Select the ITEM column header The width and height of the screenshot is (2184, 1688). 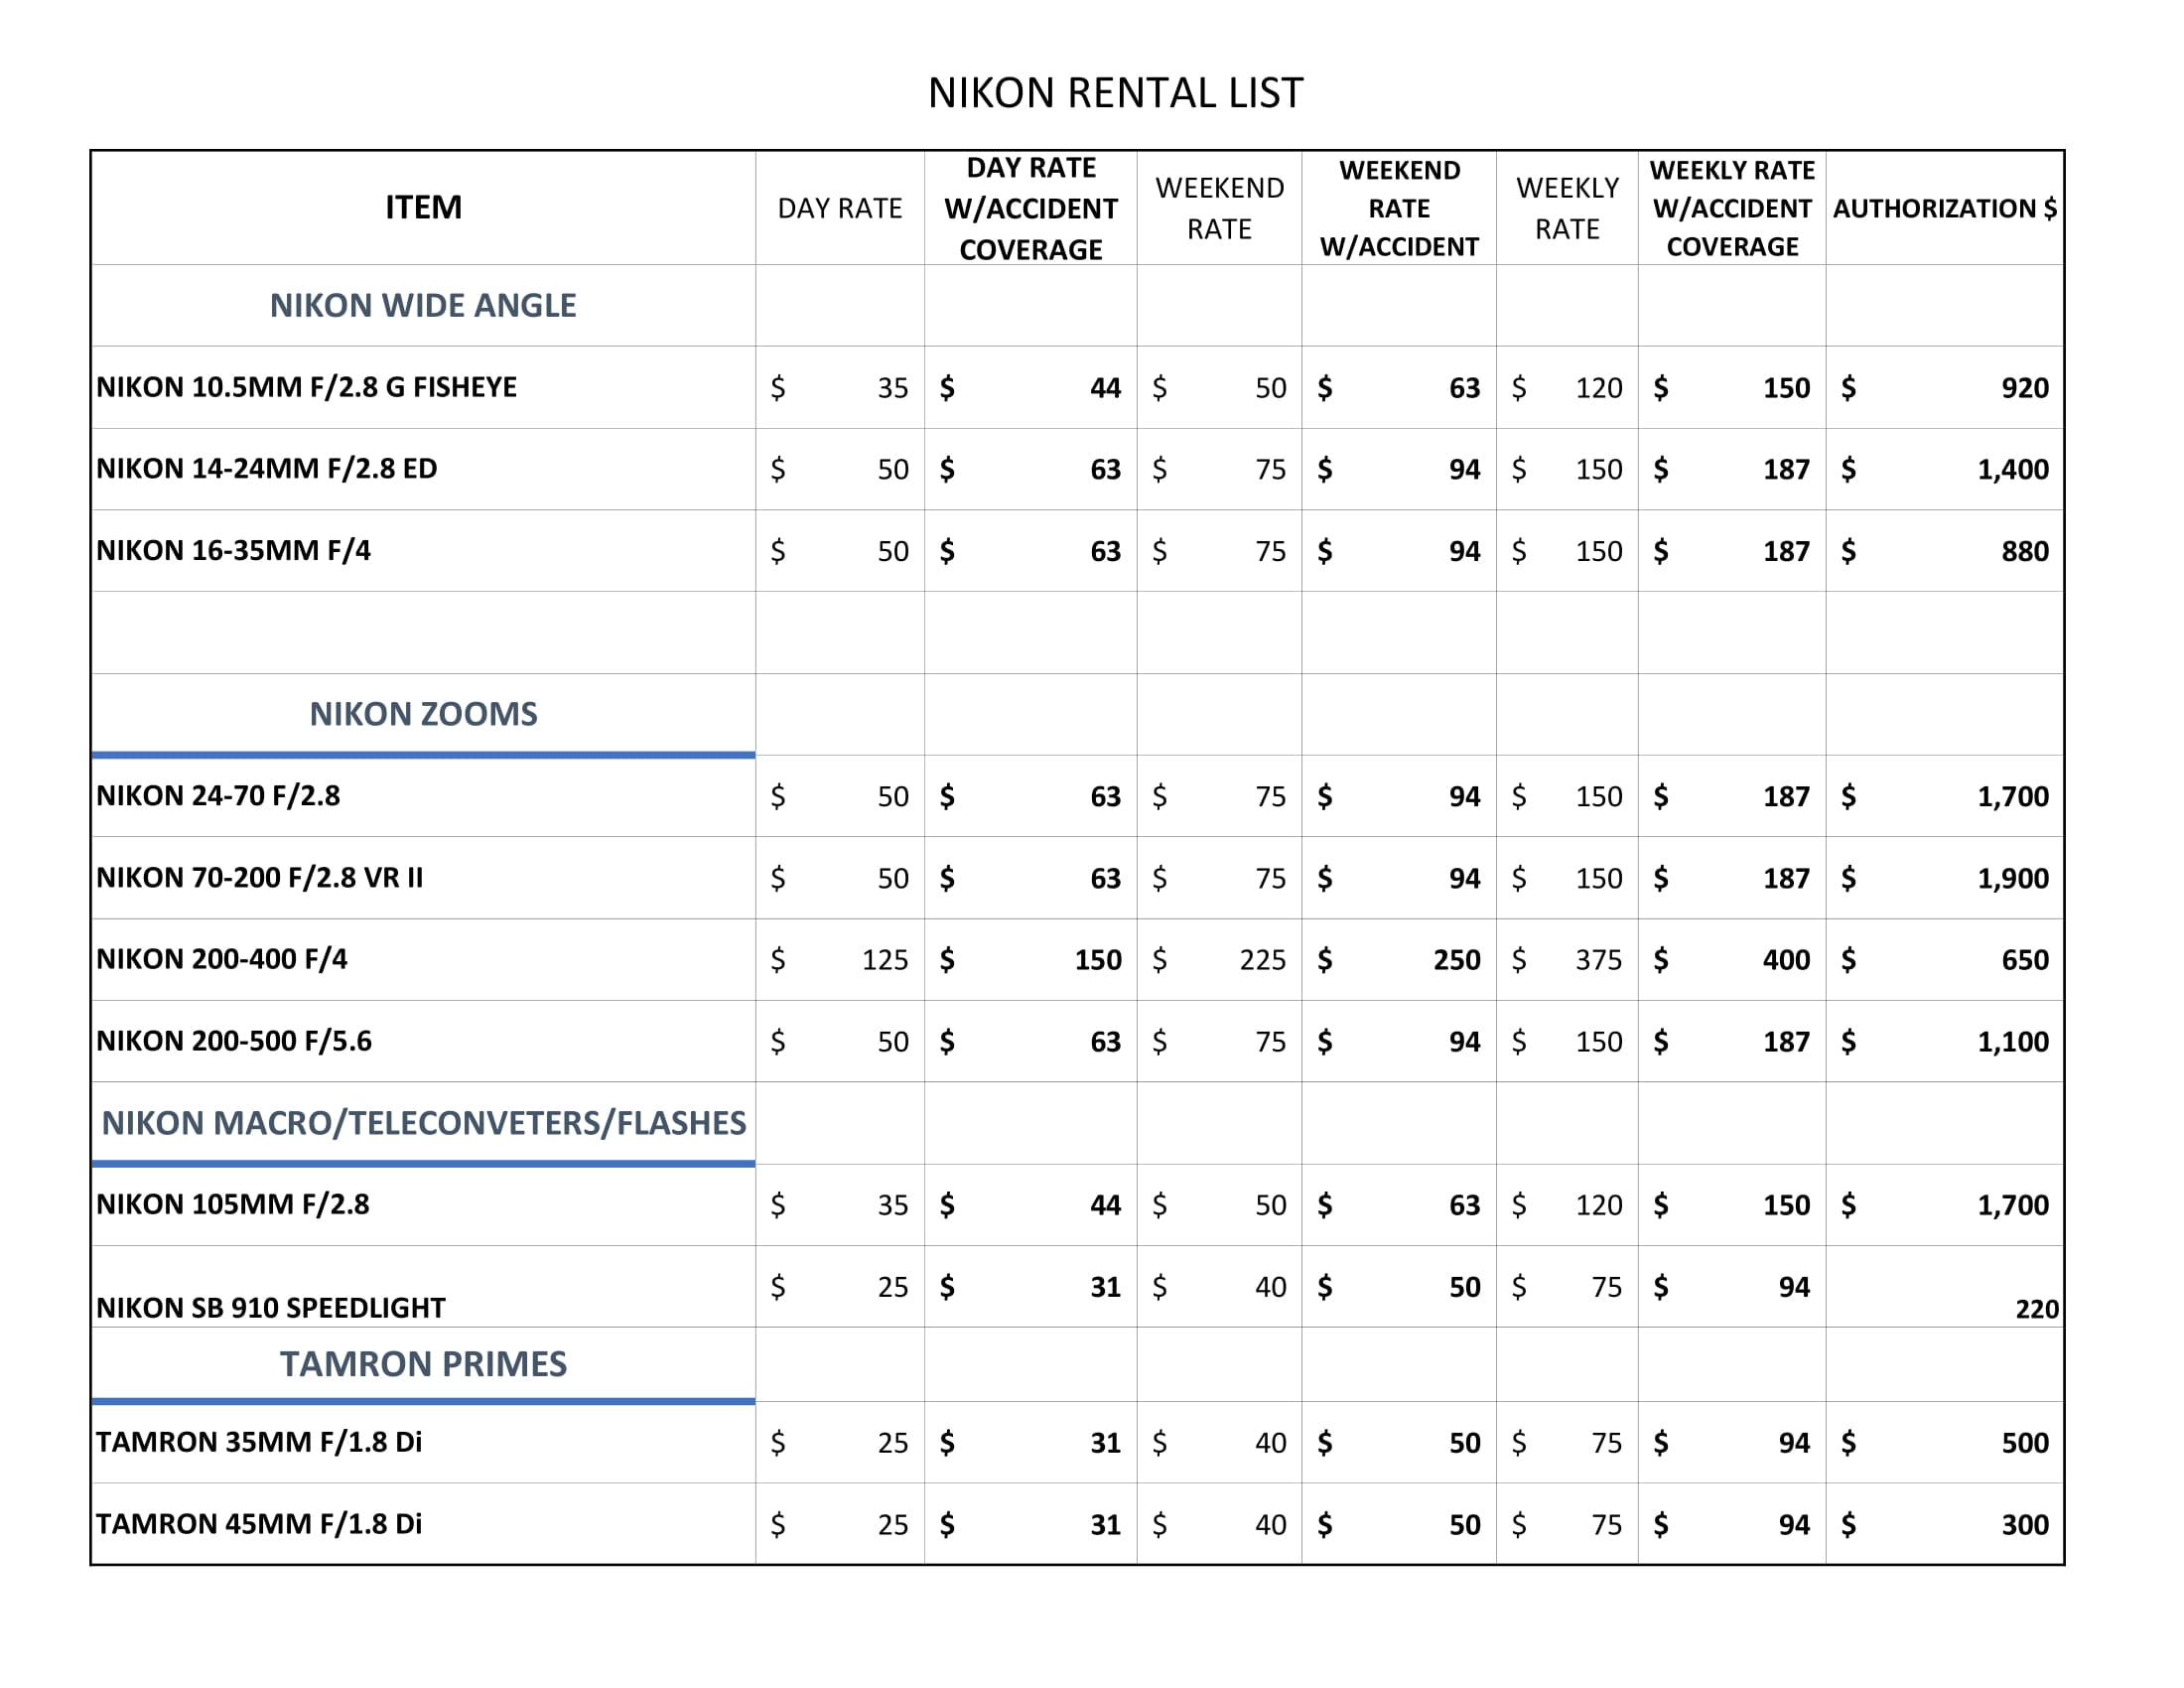(423, 207)
